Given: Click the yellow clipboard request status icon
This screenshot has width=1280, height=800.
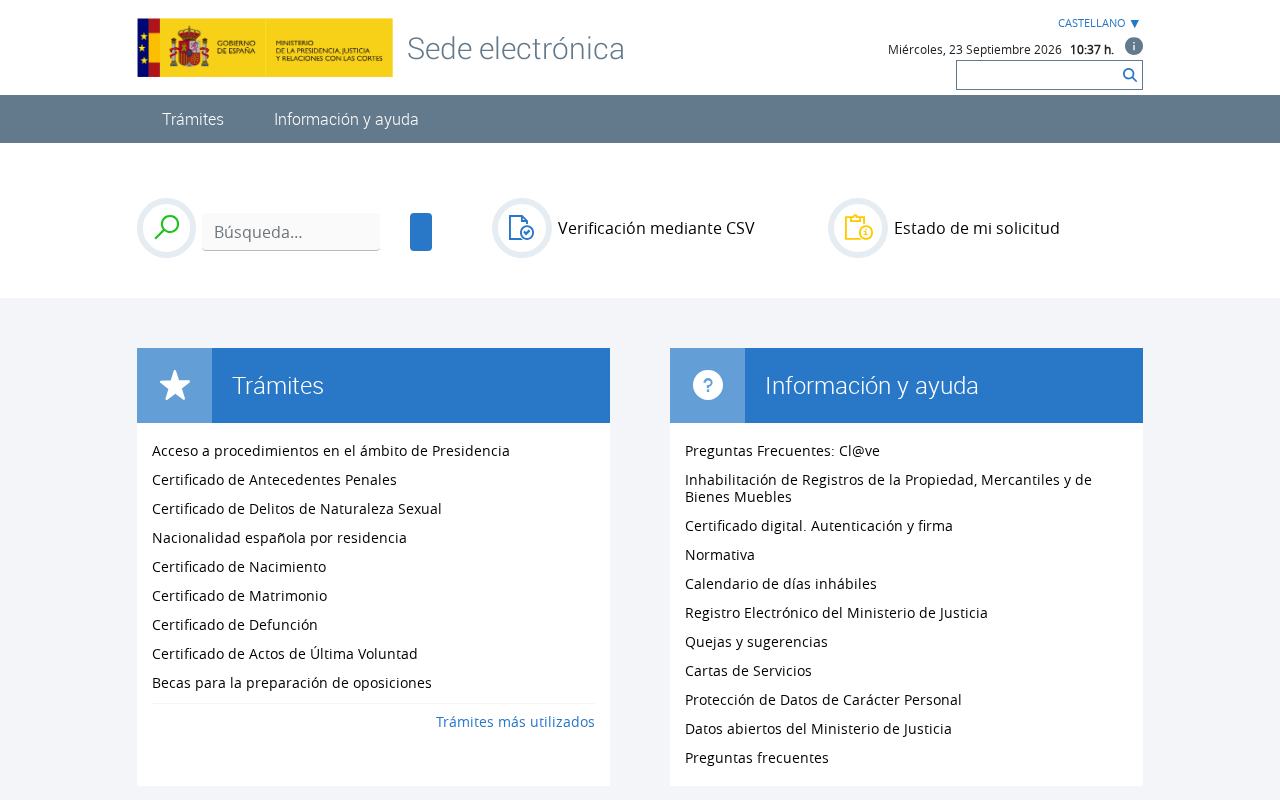Looking at the screenshot, I should (x=858, y=228).
